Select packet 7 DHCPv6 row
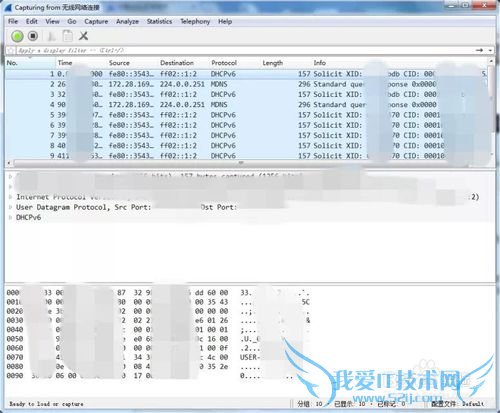The image size is (500, 413). pos(247,135)
